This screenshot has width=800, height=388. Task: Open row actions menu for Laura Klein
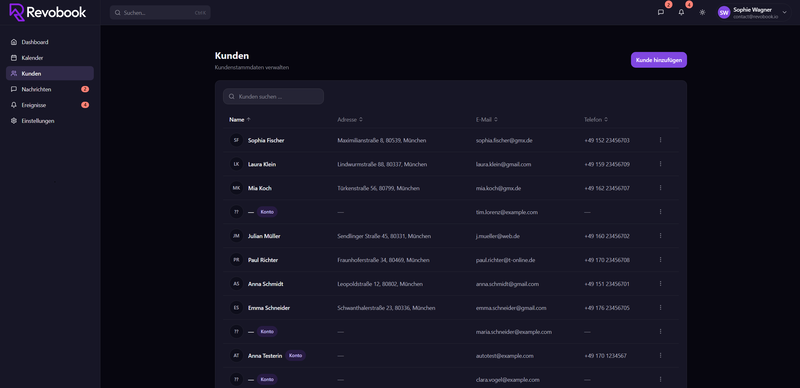[660, 164]
